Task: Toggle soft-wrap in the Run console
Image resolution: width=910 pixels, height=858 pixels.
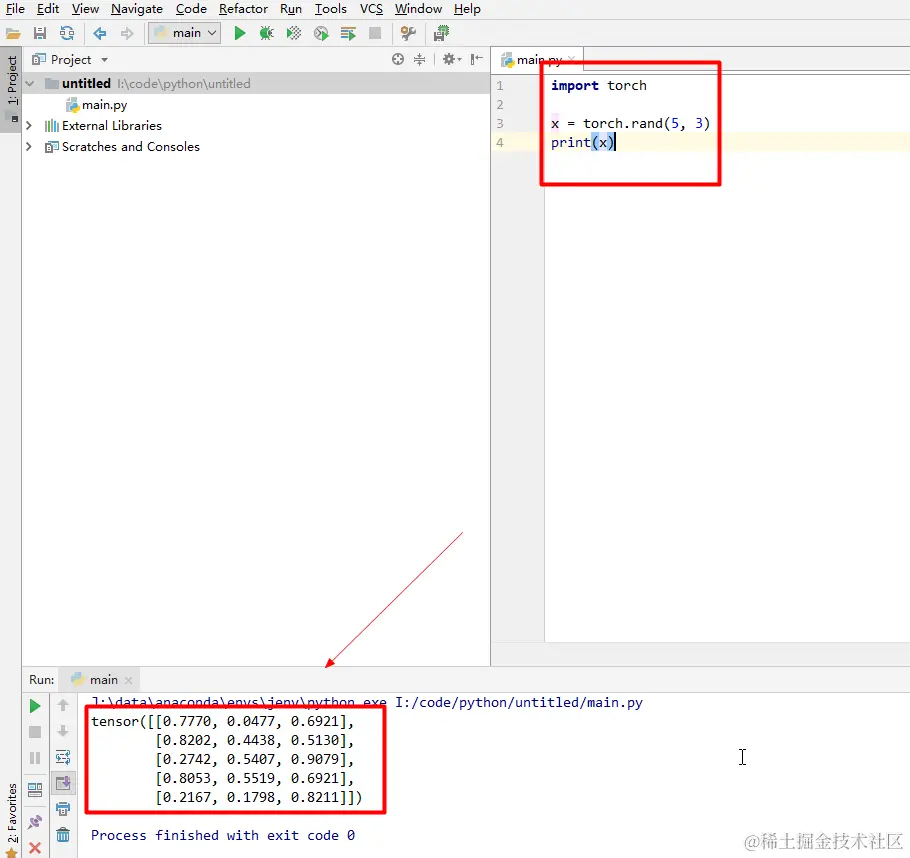Action: tap(63, 757)
